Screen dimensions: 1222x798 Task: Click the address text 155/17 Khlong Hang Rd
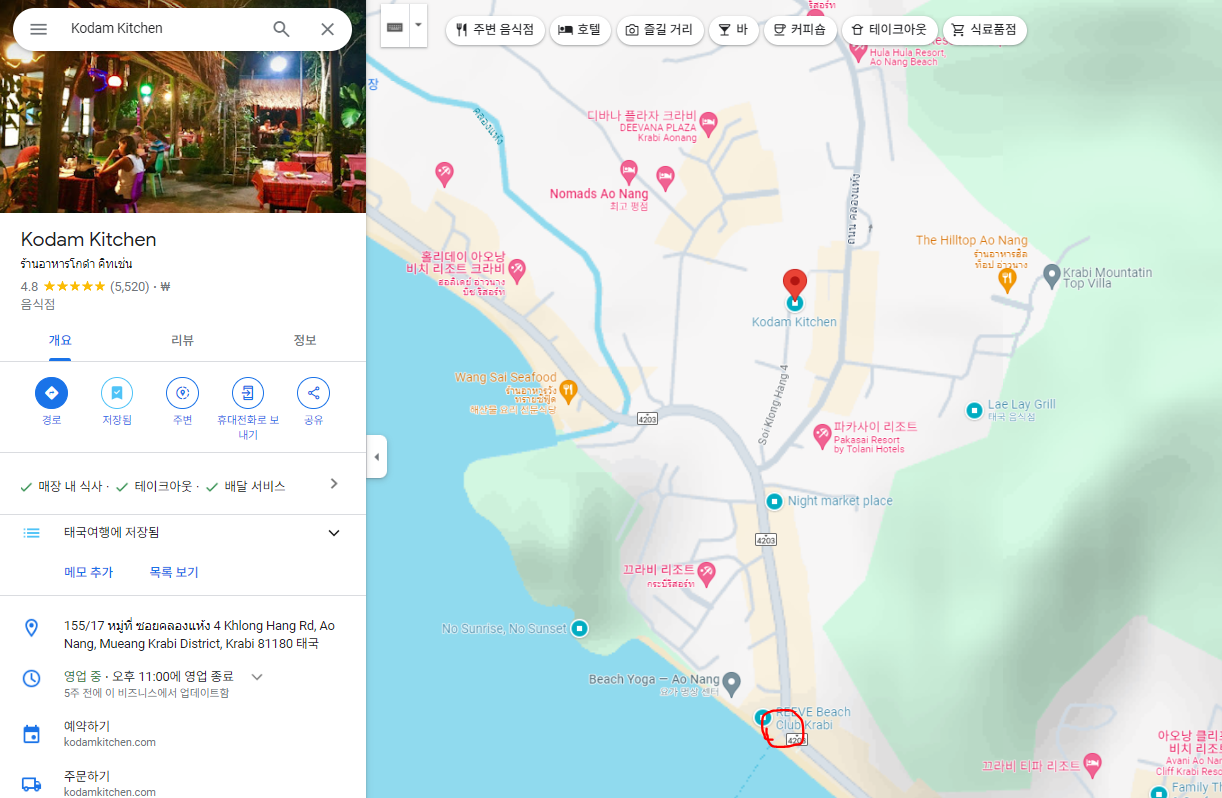(x=199, y=634)
